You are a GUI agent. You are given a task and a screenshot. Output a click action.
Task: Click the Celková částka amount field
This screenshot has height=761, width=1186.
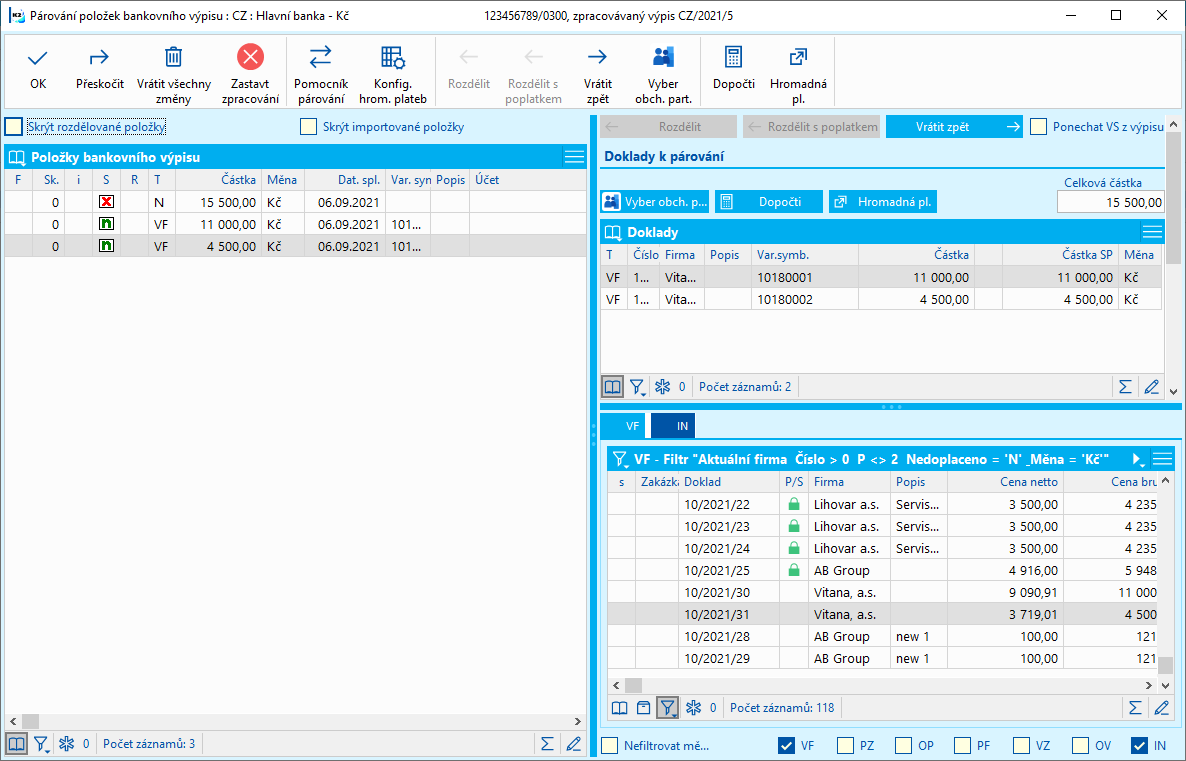coord(1110,202)
